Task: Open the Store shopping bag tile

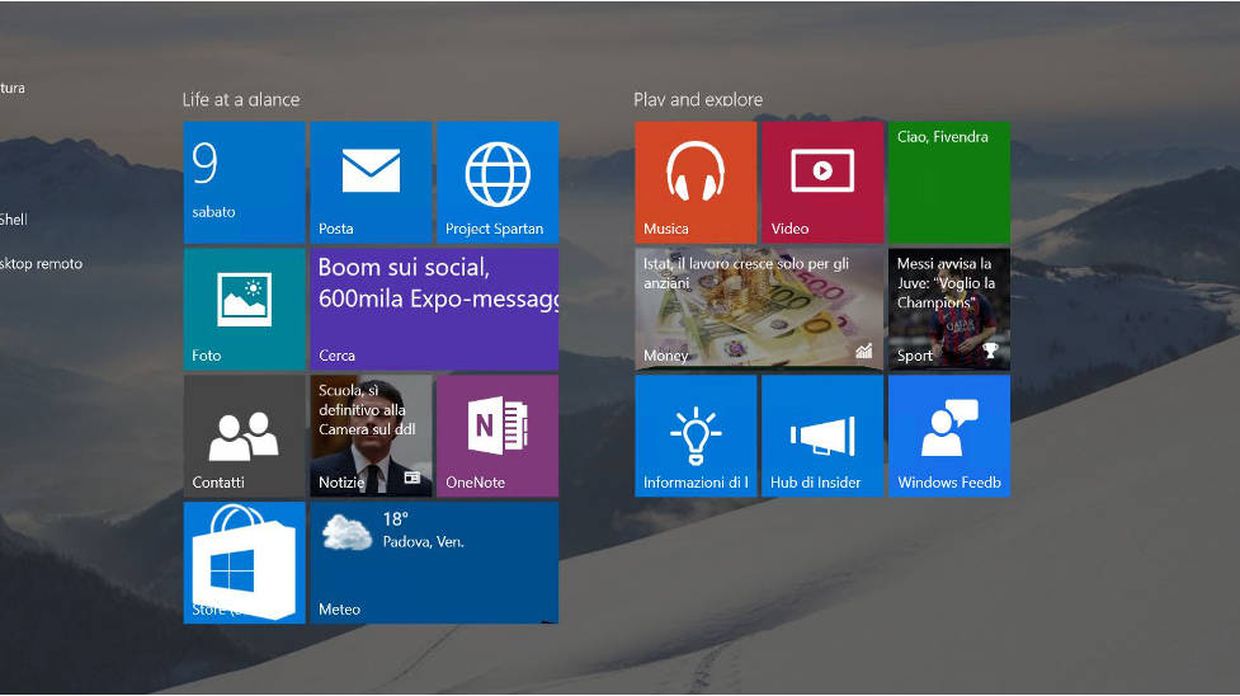Action: click(244, 563)
